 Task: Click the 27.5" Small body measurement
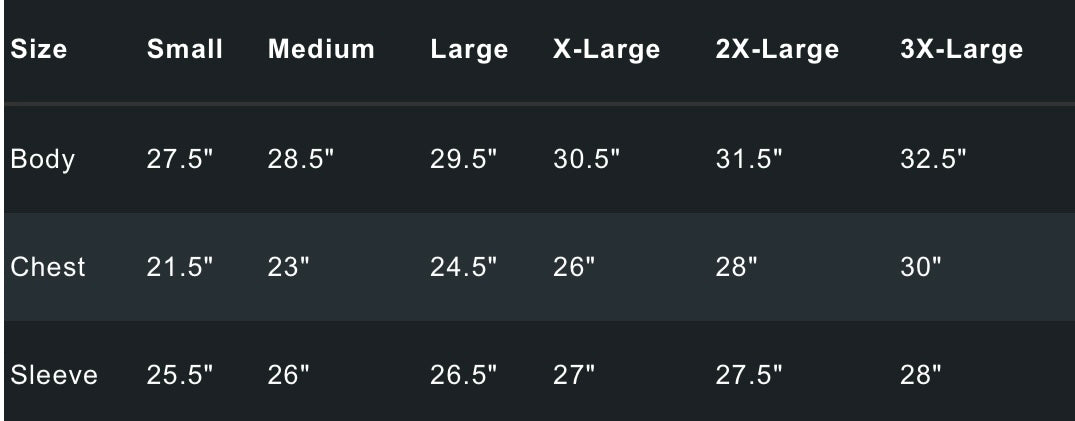tap(181, 159)
